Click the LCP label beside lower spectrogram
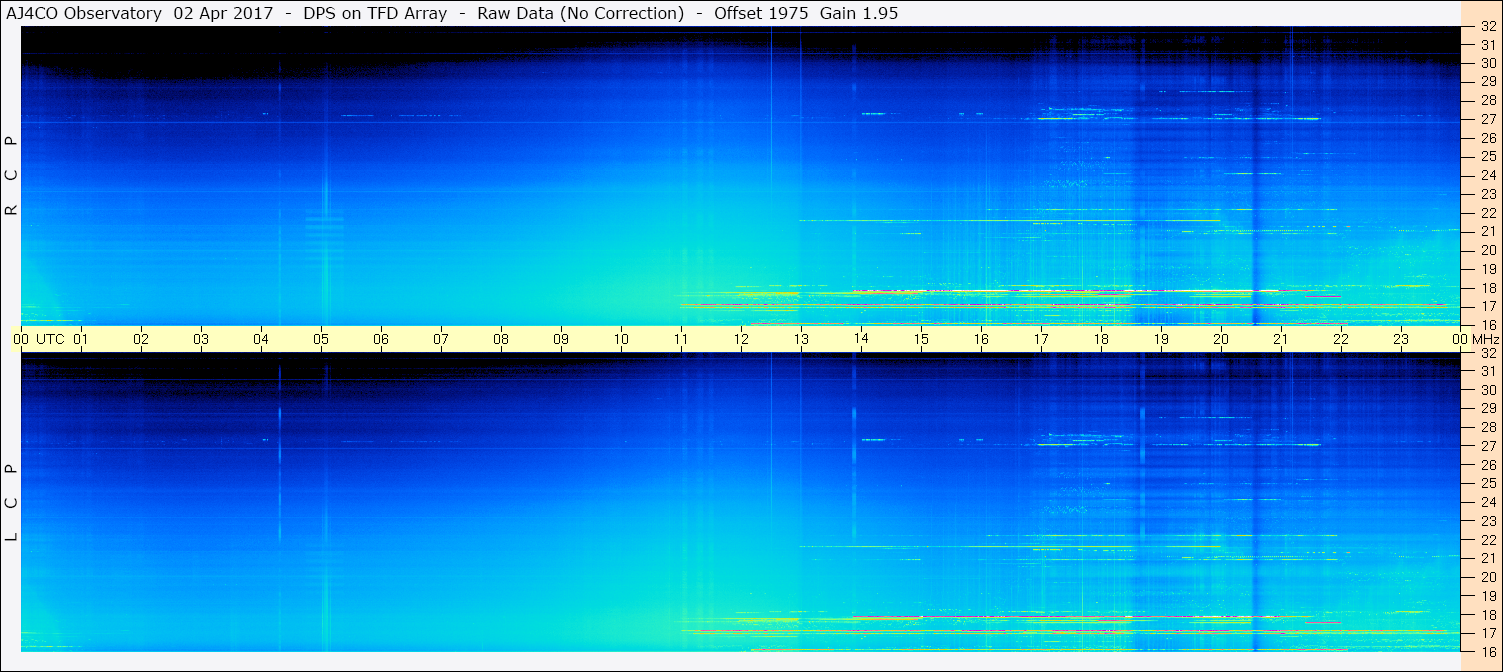This screenshot has width=1503, height=672. tap(12, 502)
